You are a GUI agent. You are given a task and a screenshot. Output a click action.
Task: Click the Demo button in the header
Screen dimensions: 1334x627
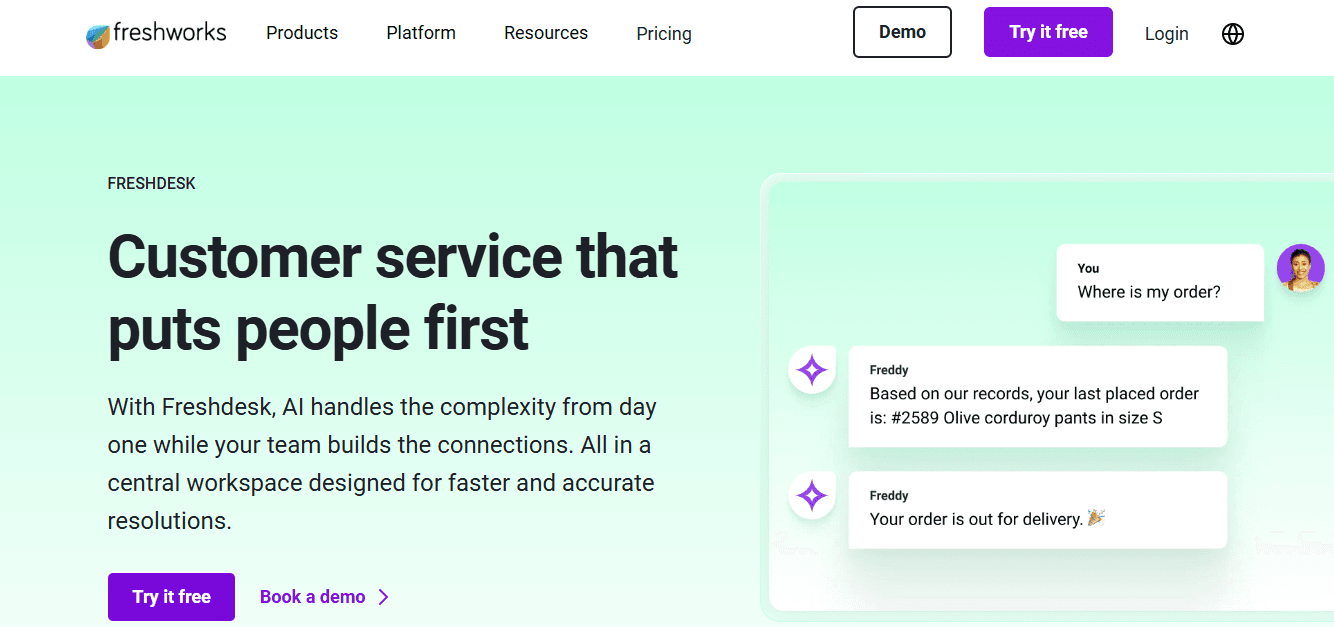[901, 31]
